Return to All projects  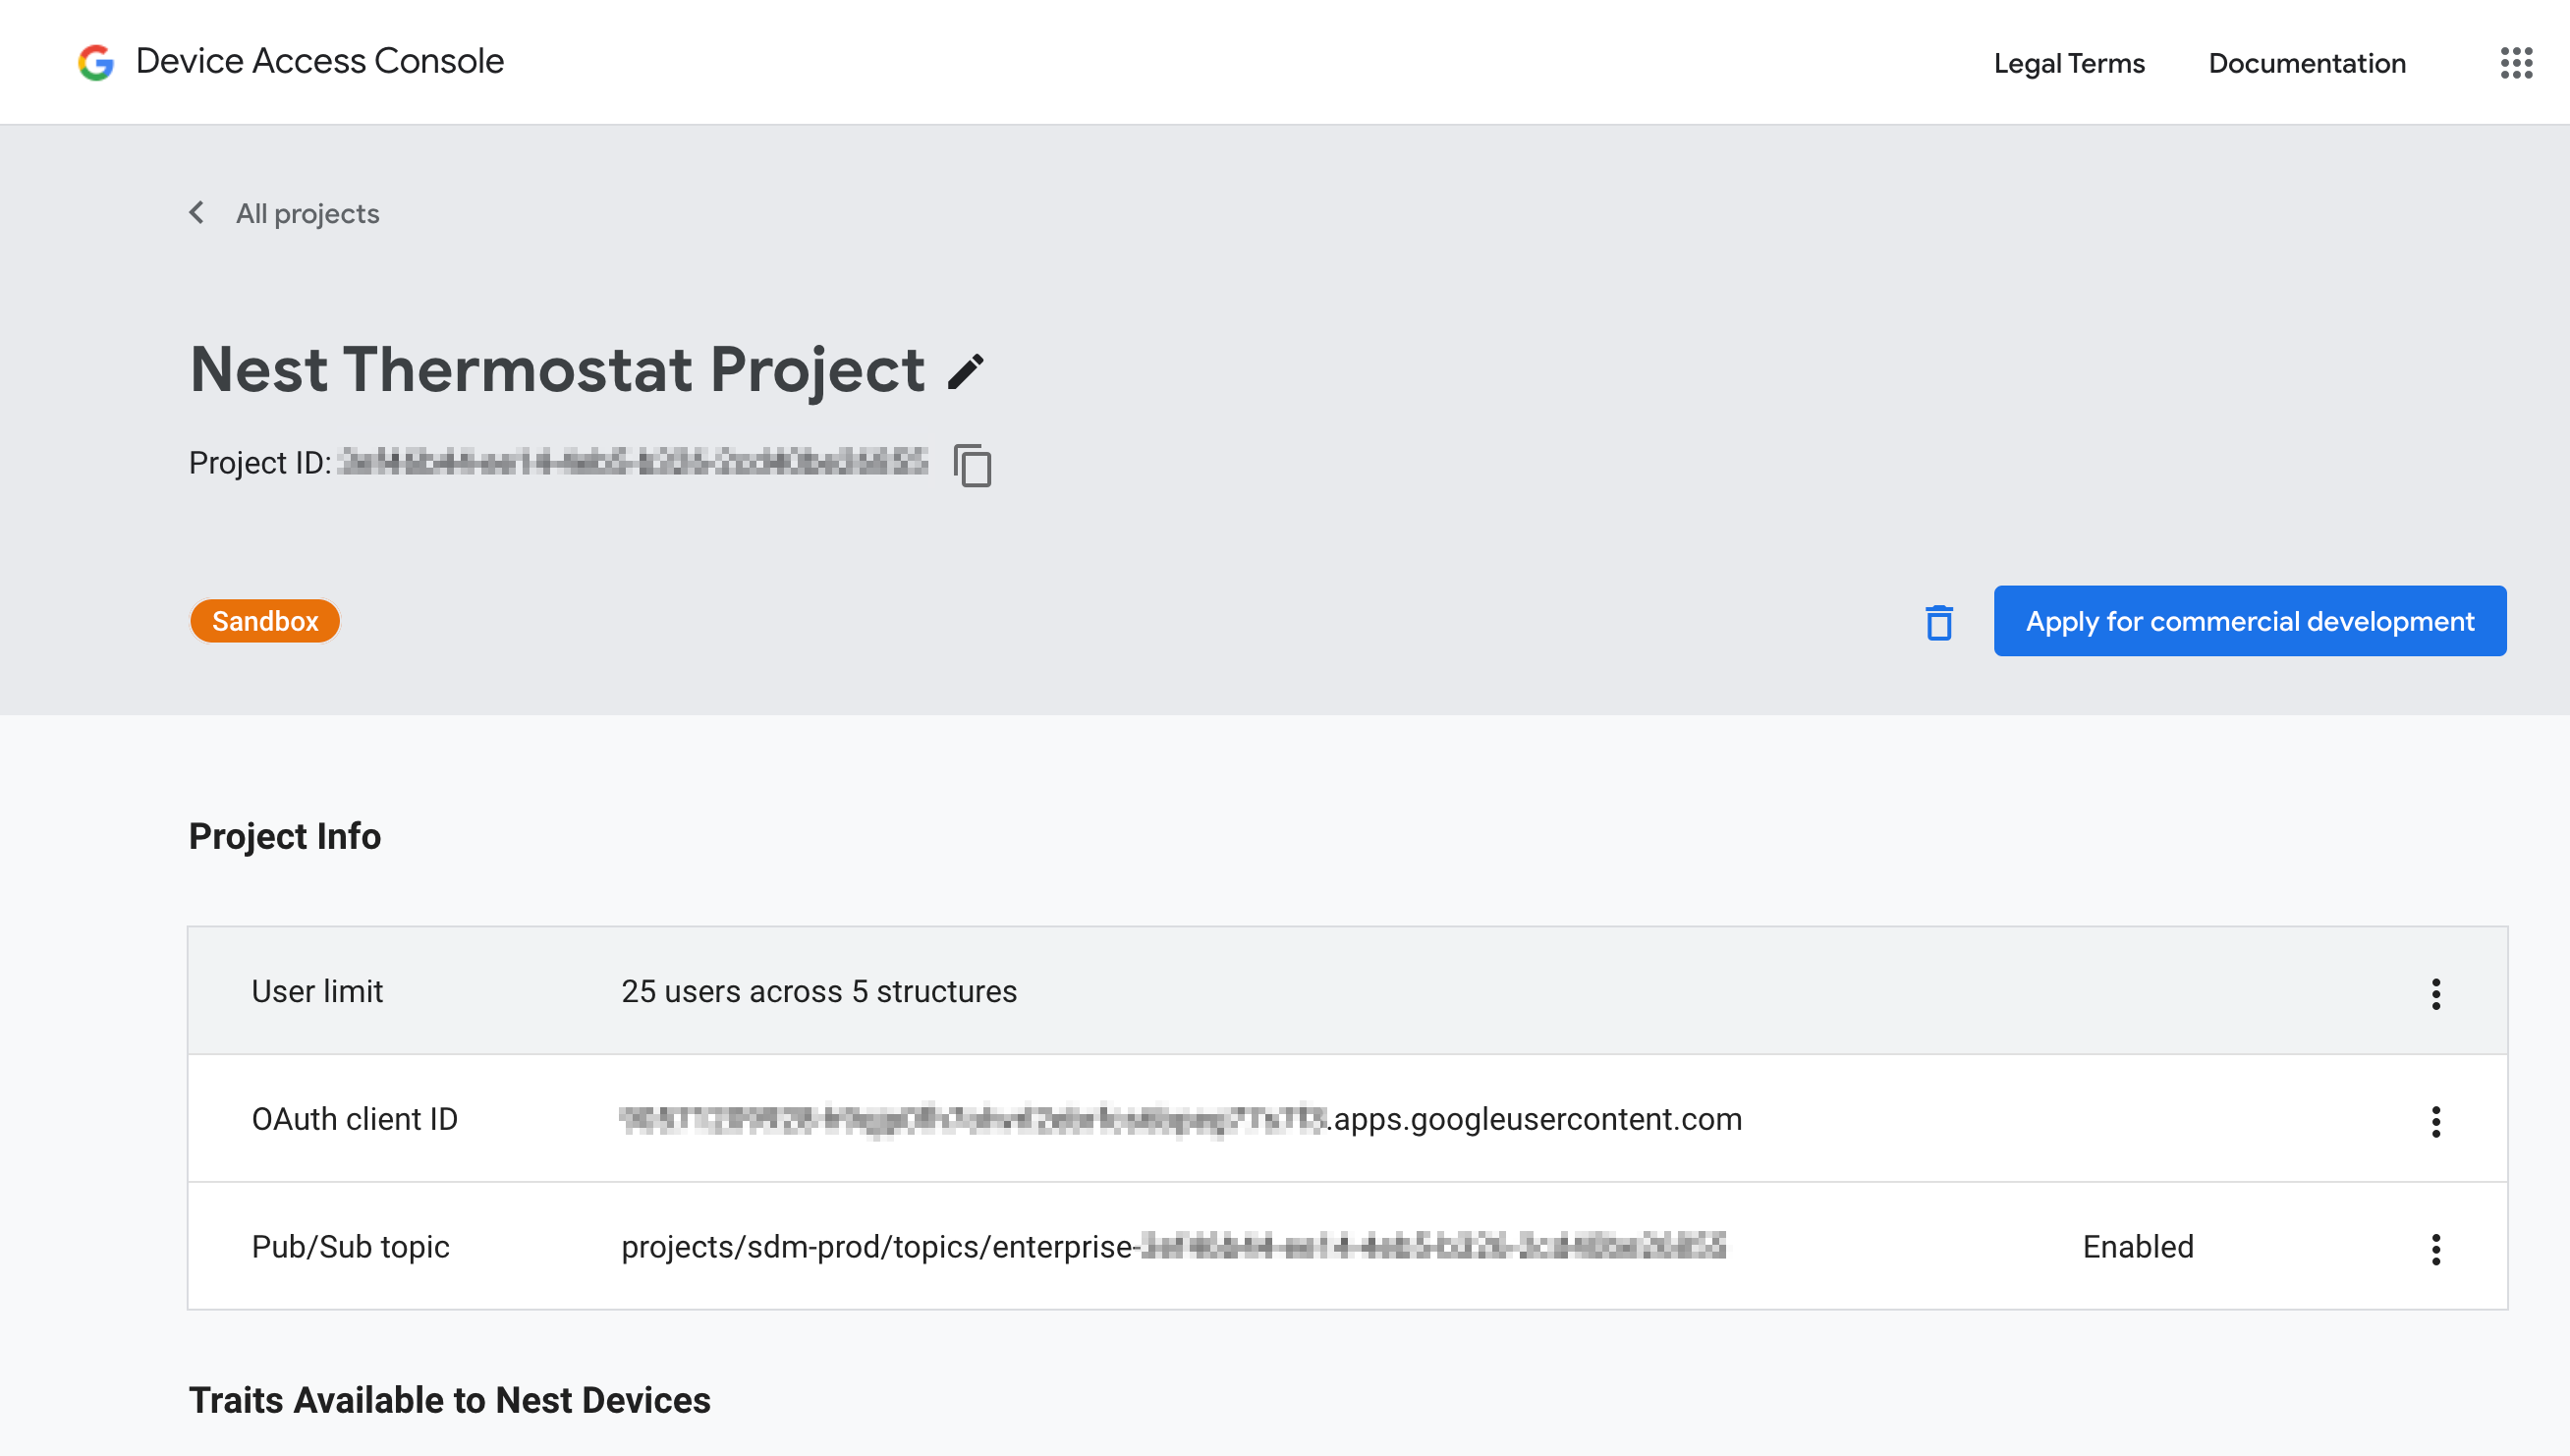(x=307, y=213)
